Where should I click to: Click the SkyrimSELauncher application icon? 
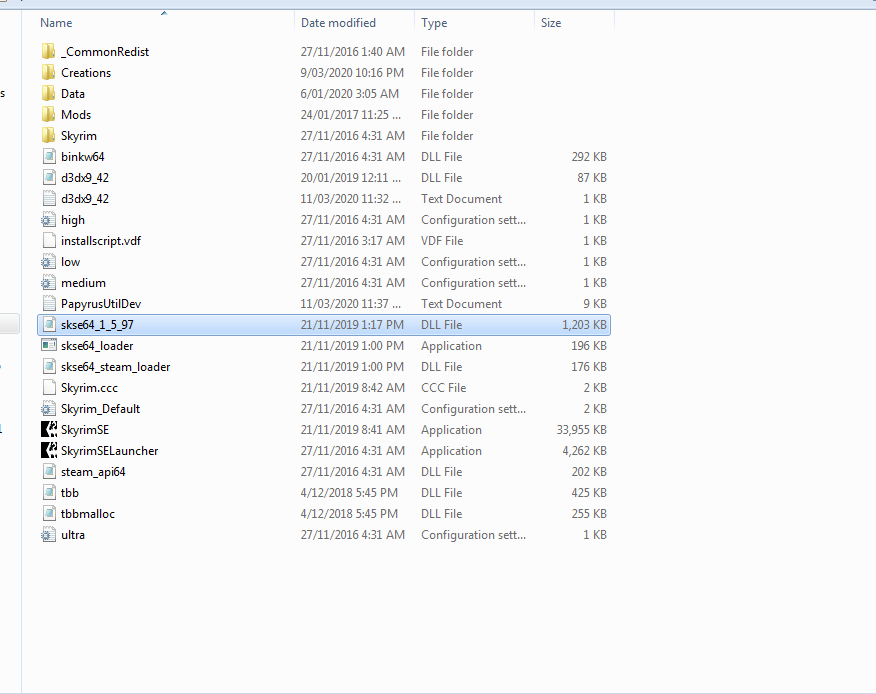(x=49, y=450)
